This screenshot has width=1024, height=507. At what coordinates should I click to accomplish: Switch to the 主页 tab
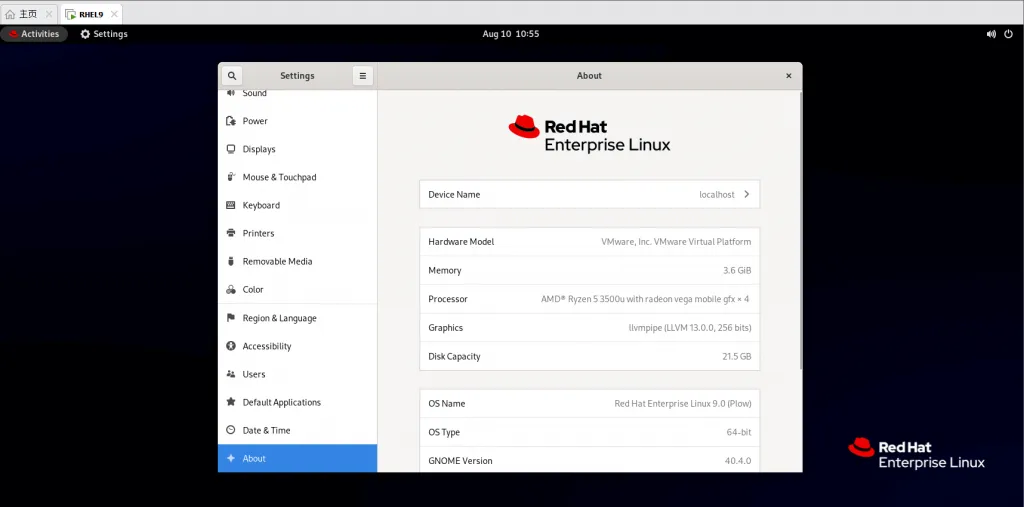coord(29,14)
